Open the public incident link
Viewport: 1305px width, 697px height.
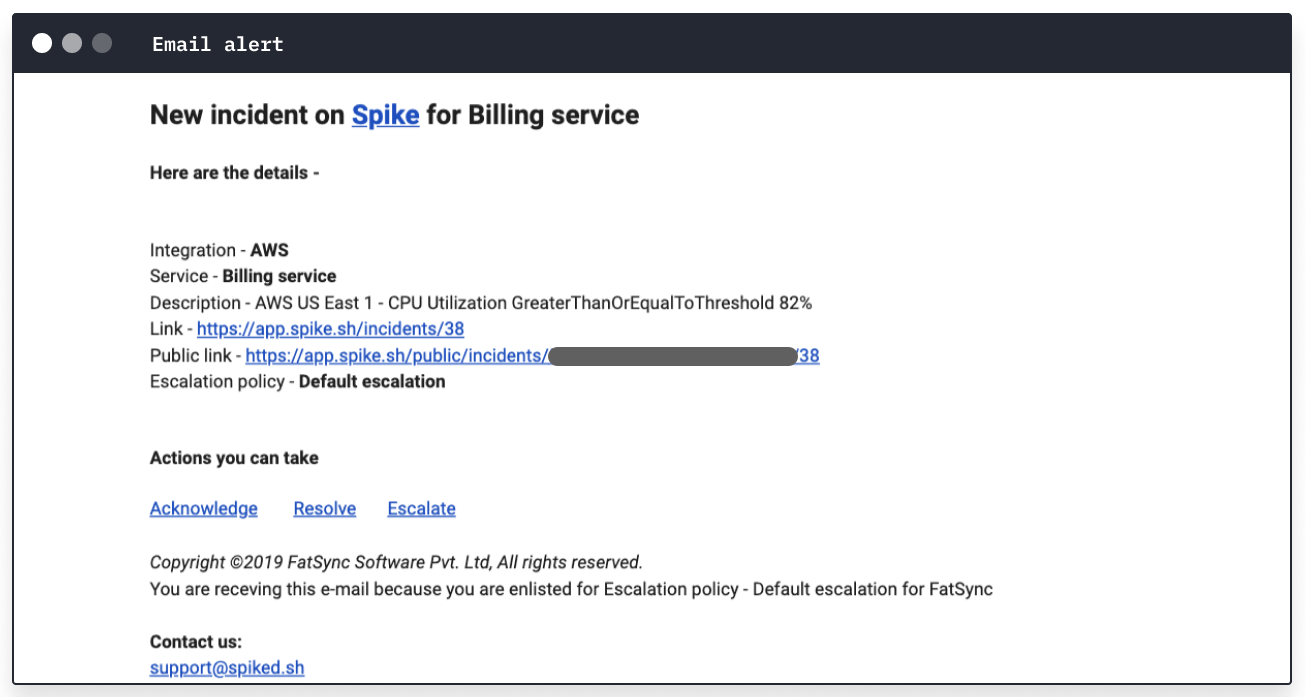(532, 355)
